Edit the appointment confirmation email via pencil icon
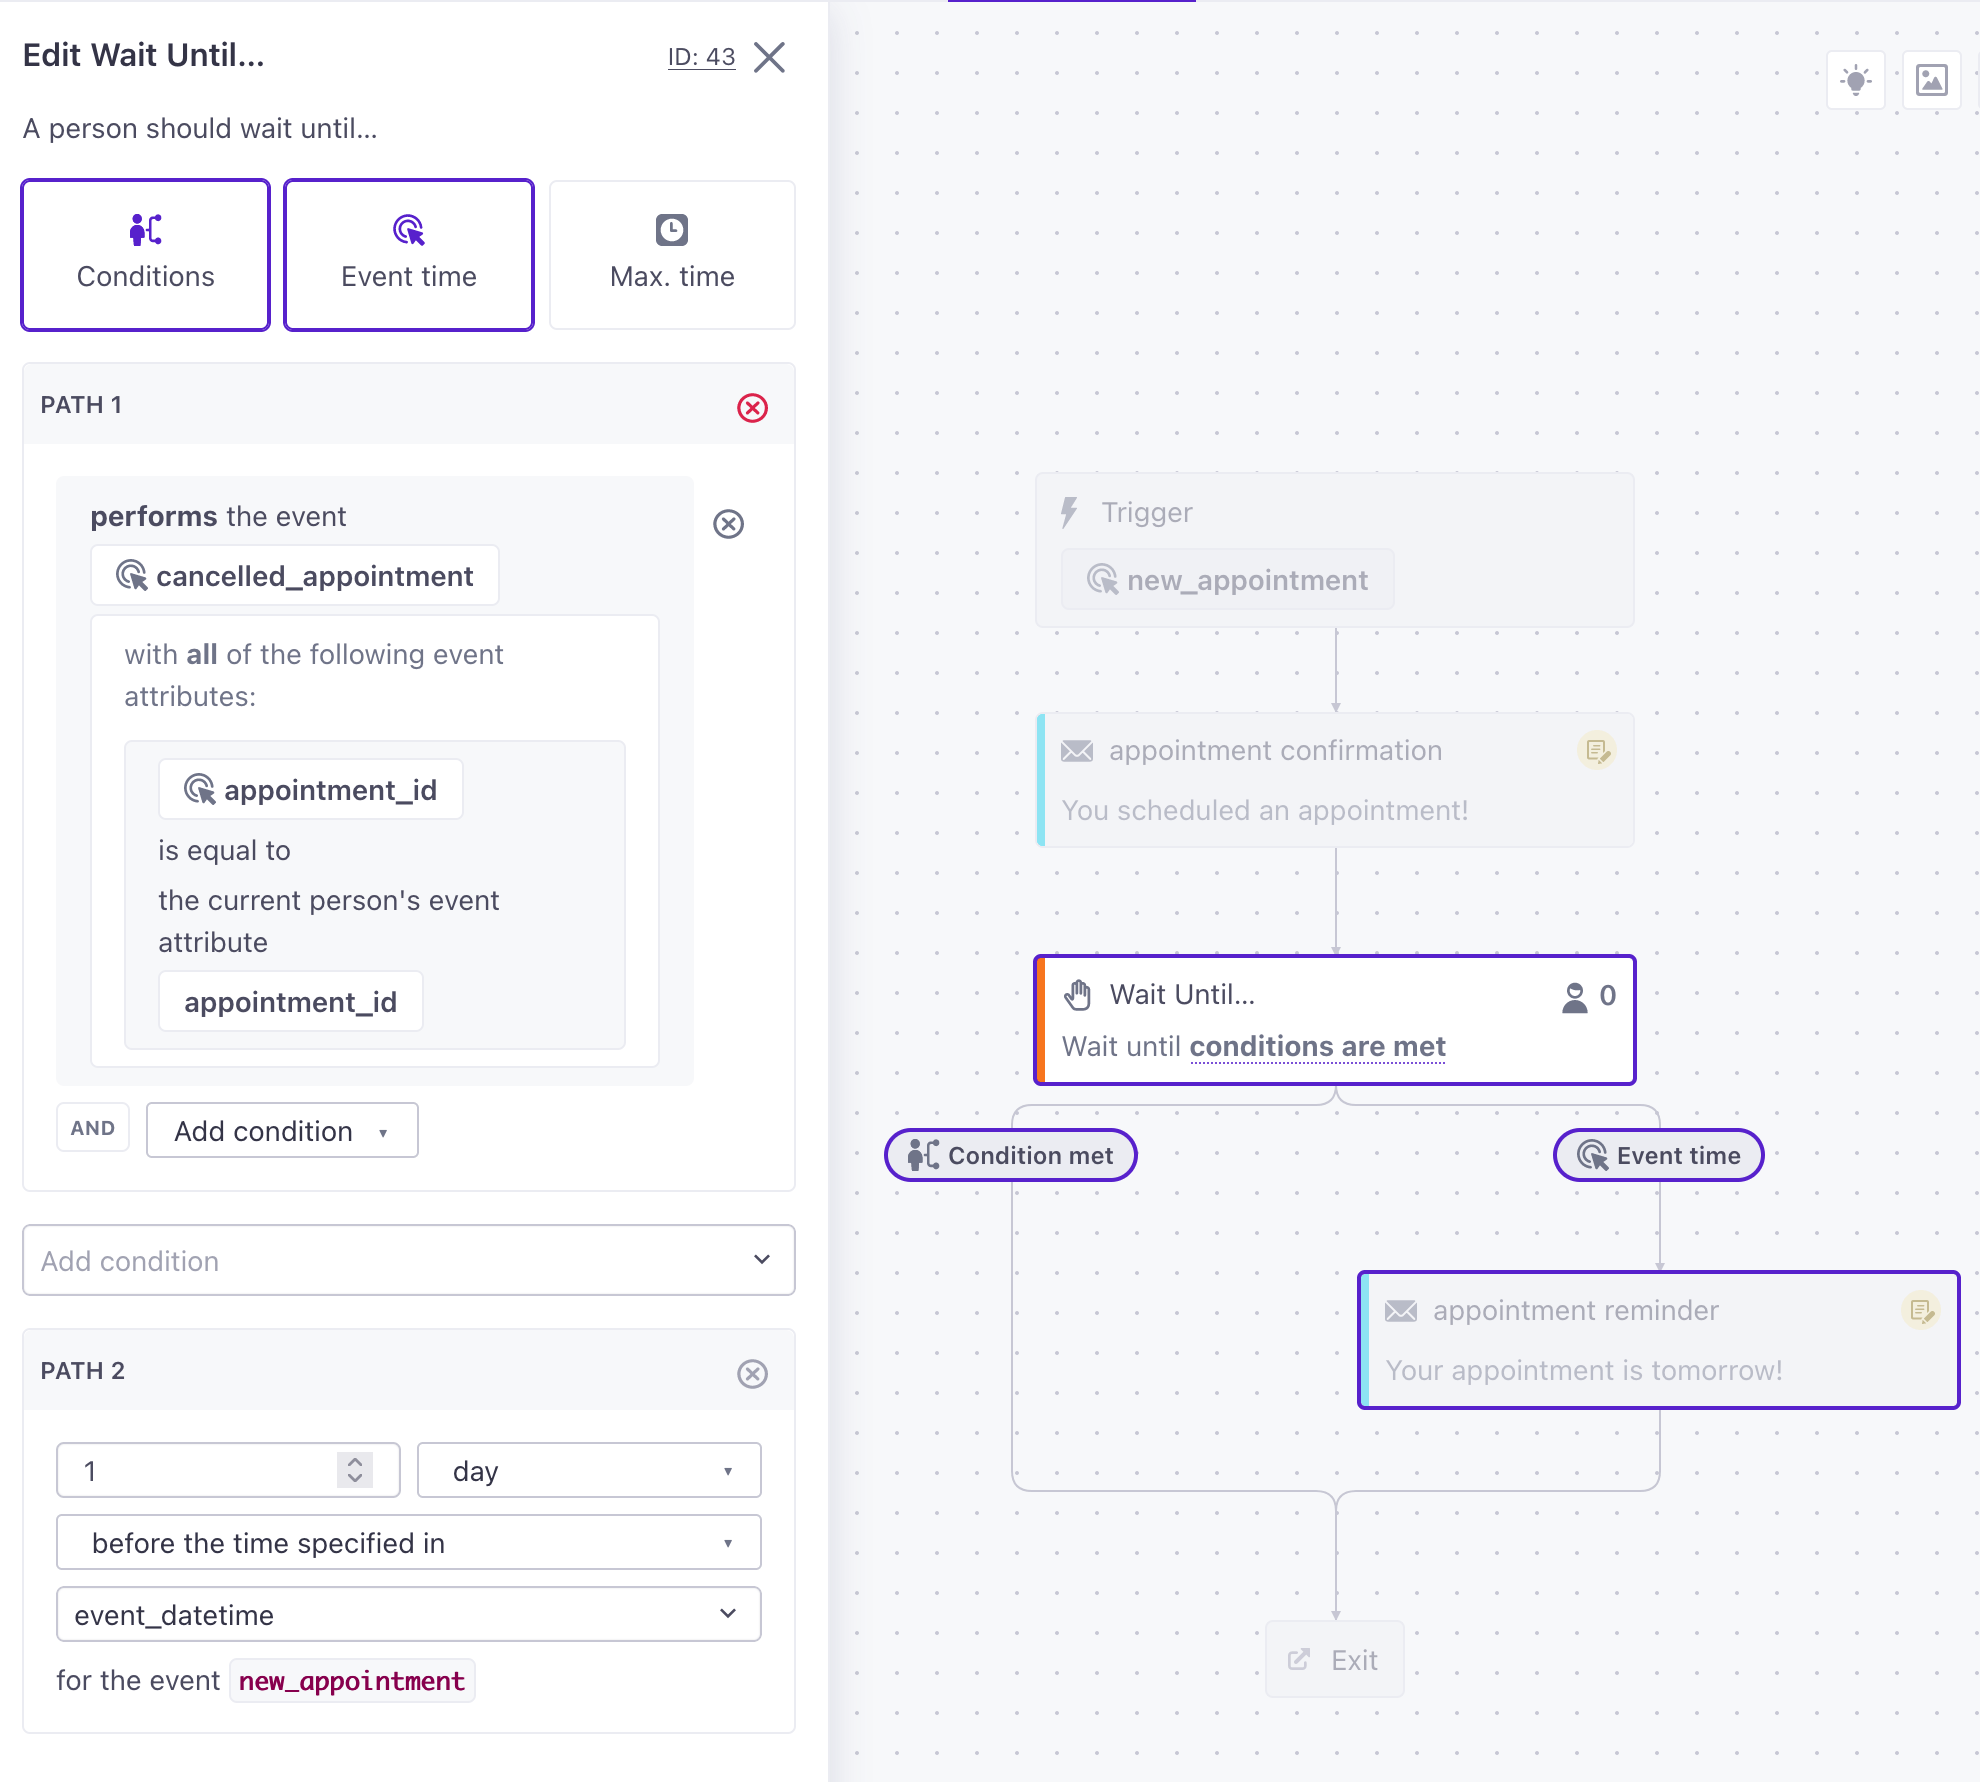 pos(1597,752)
